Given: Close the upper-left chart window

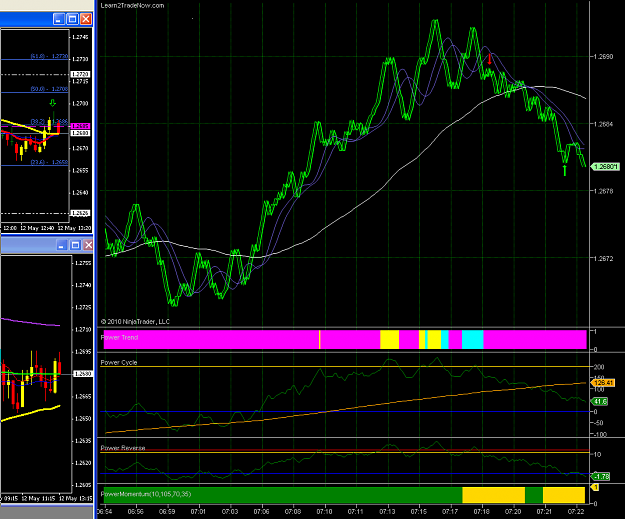Looking at the screenshot, I should point(86,19).
